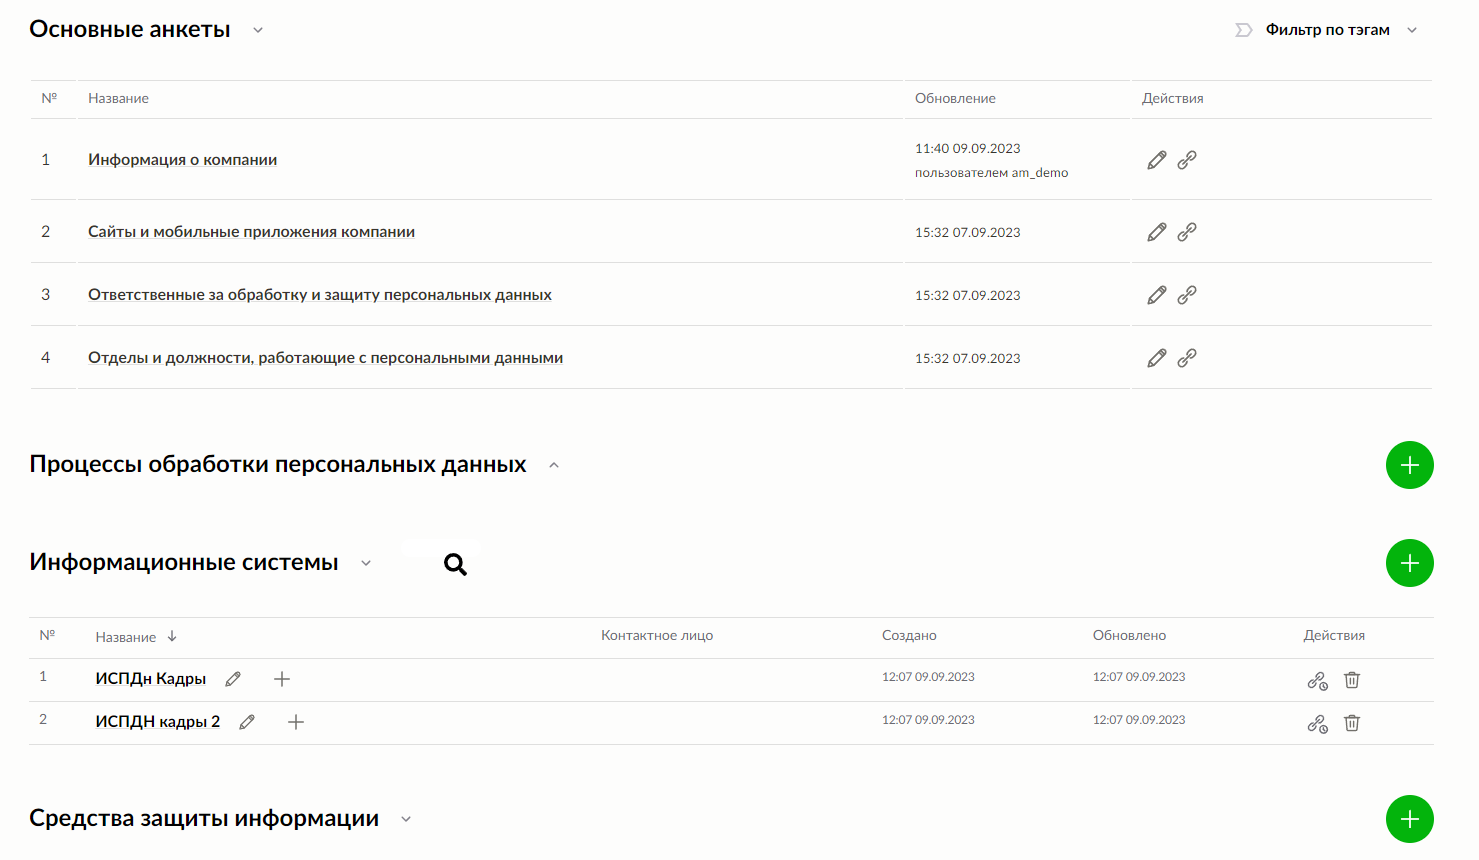
Task: Delete the ИСПДн Кадры system
Action: (x=1352, y=680)
